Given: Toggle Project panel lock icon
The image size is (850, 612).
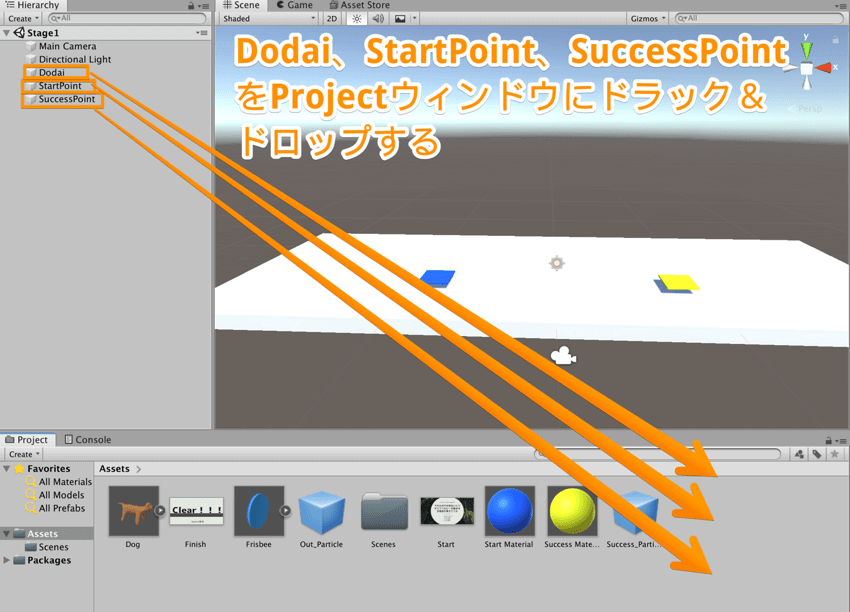Looking at the screenshot, I should pyautogui.click(x=828, y=440).
